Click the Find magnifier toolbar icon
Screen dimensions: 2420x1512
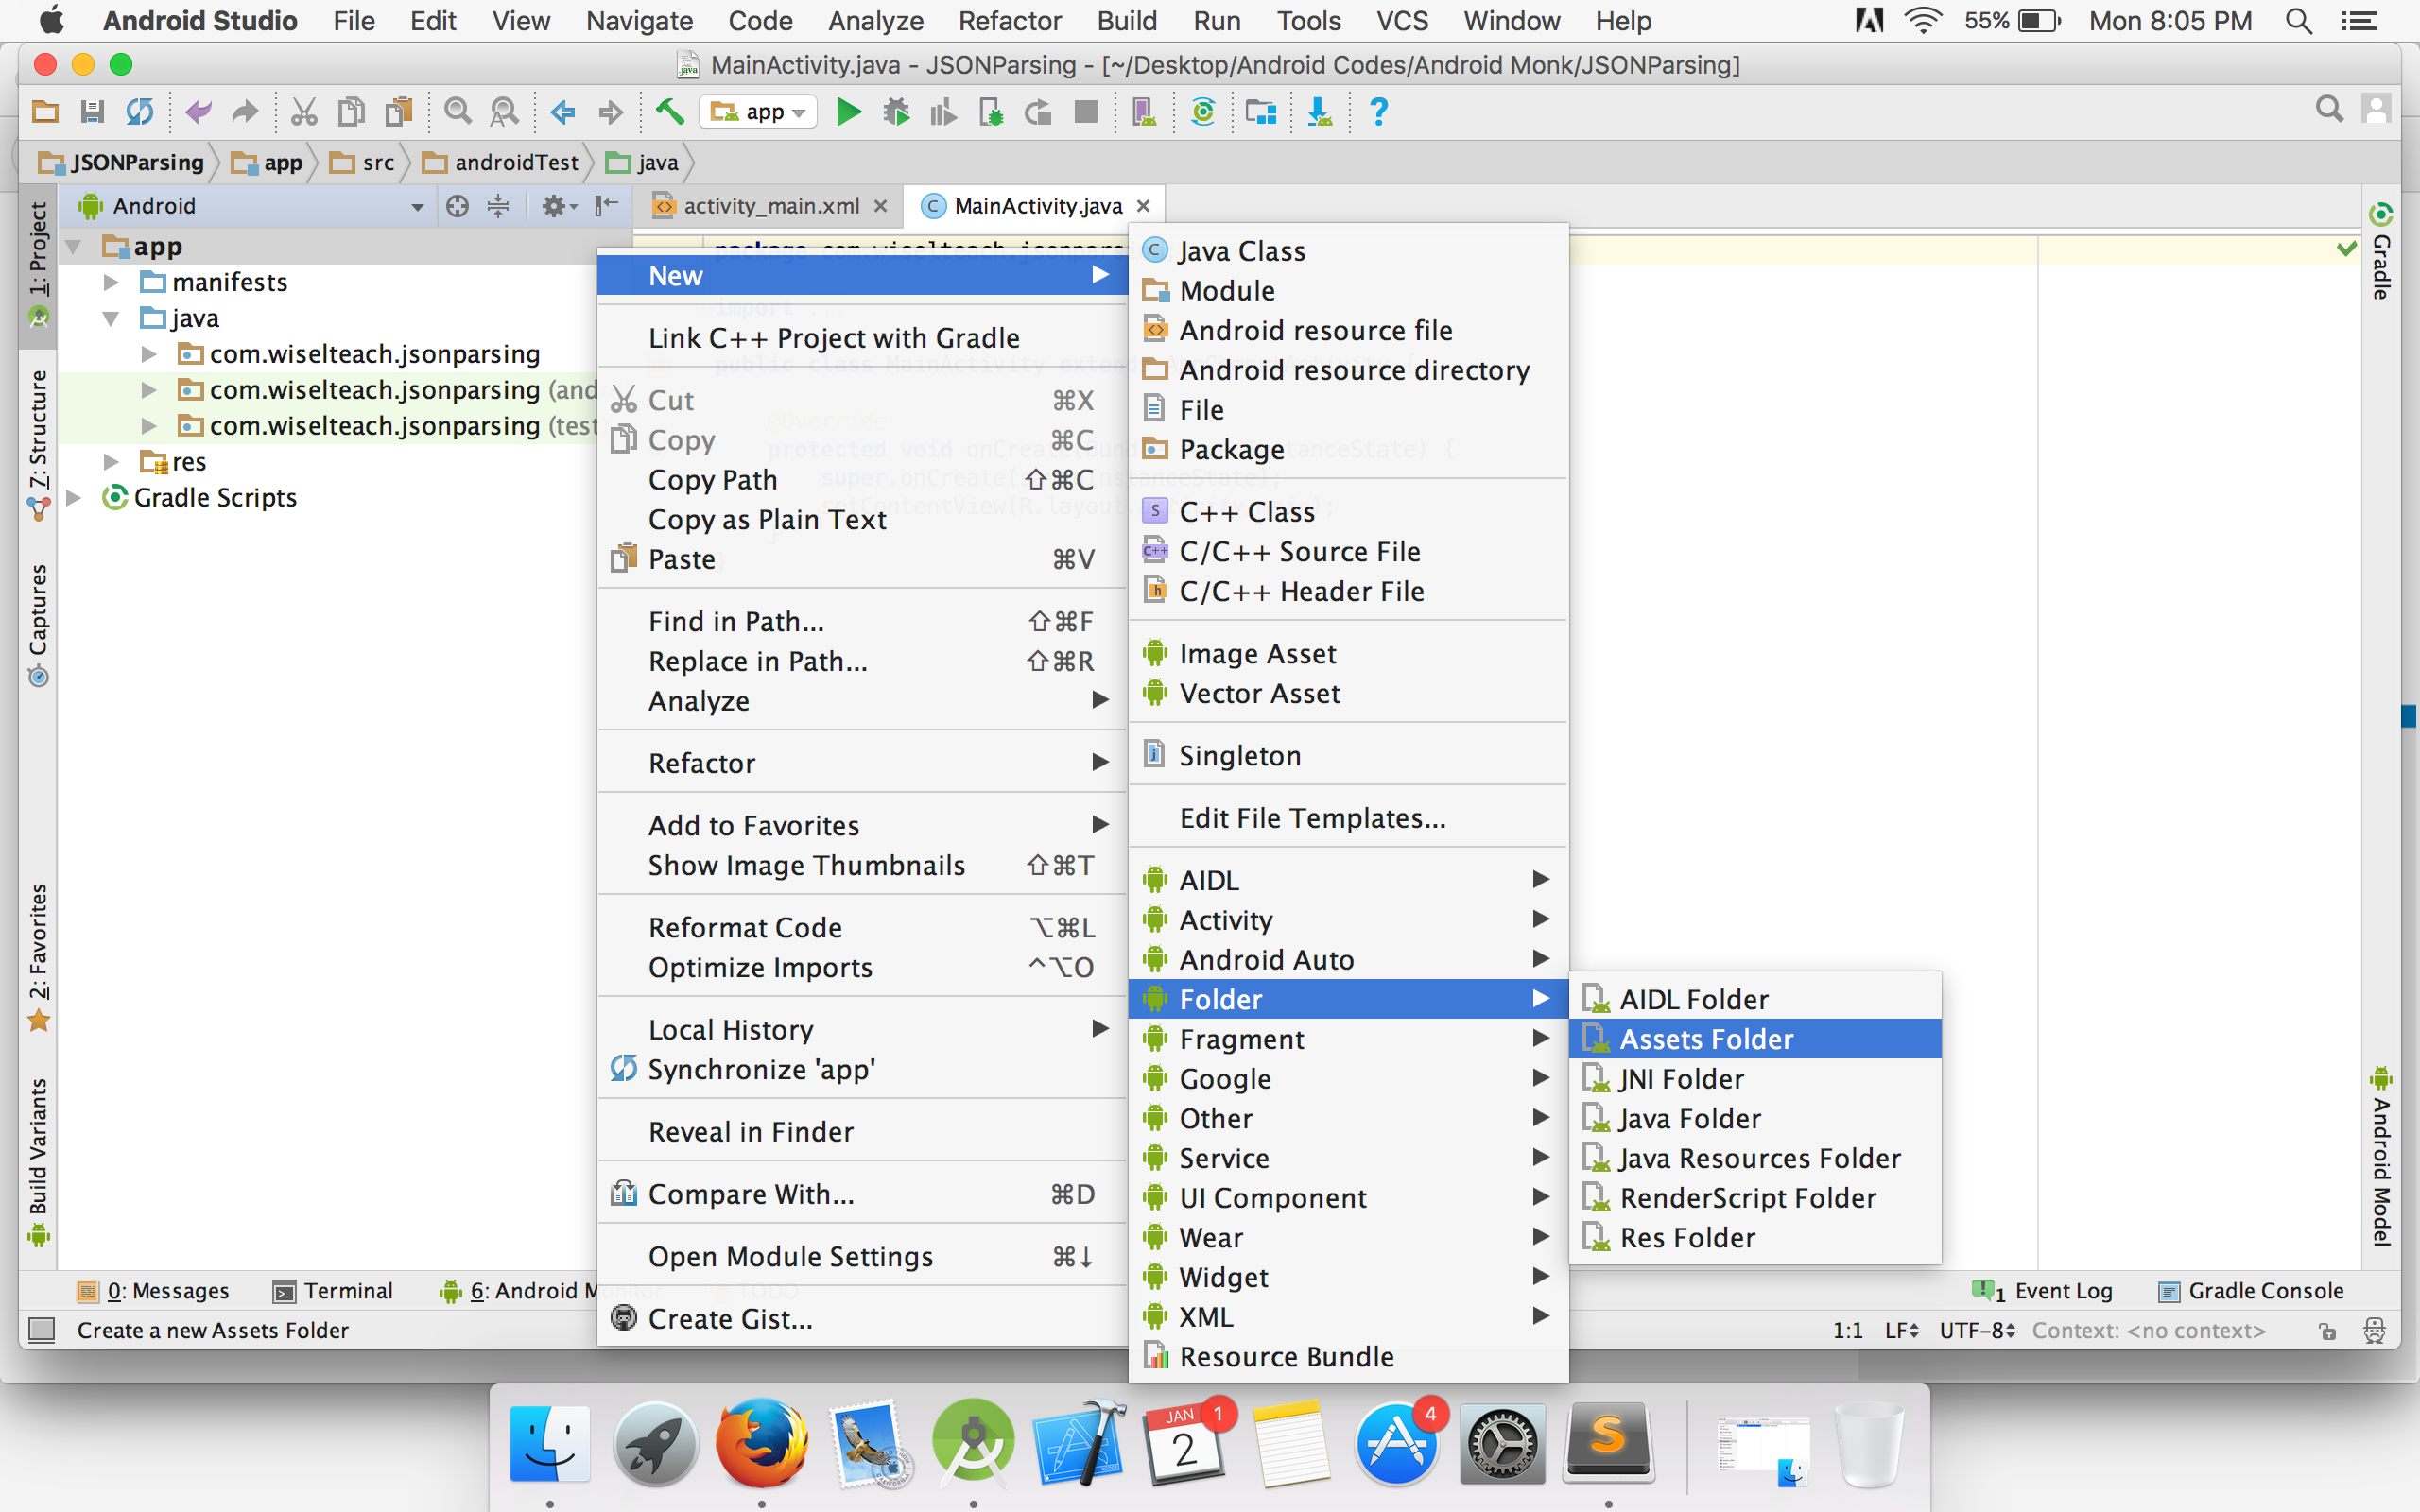click(x=458, y=112)
